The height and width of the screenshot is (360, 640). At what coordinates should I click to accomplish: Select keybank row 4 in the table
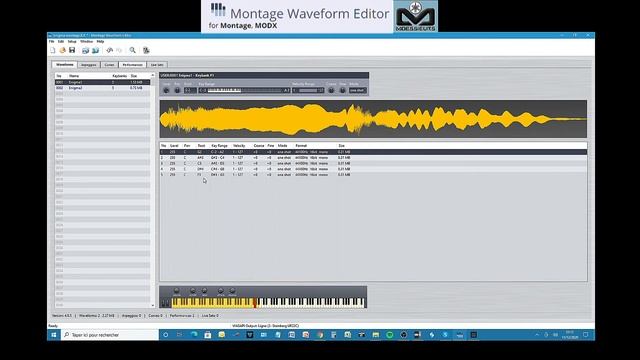point(373,169)
